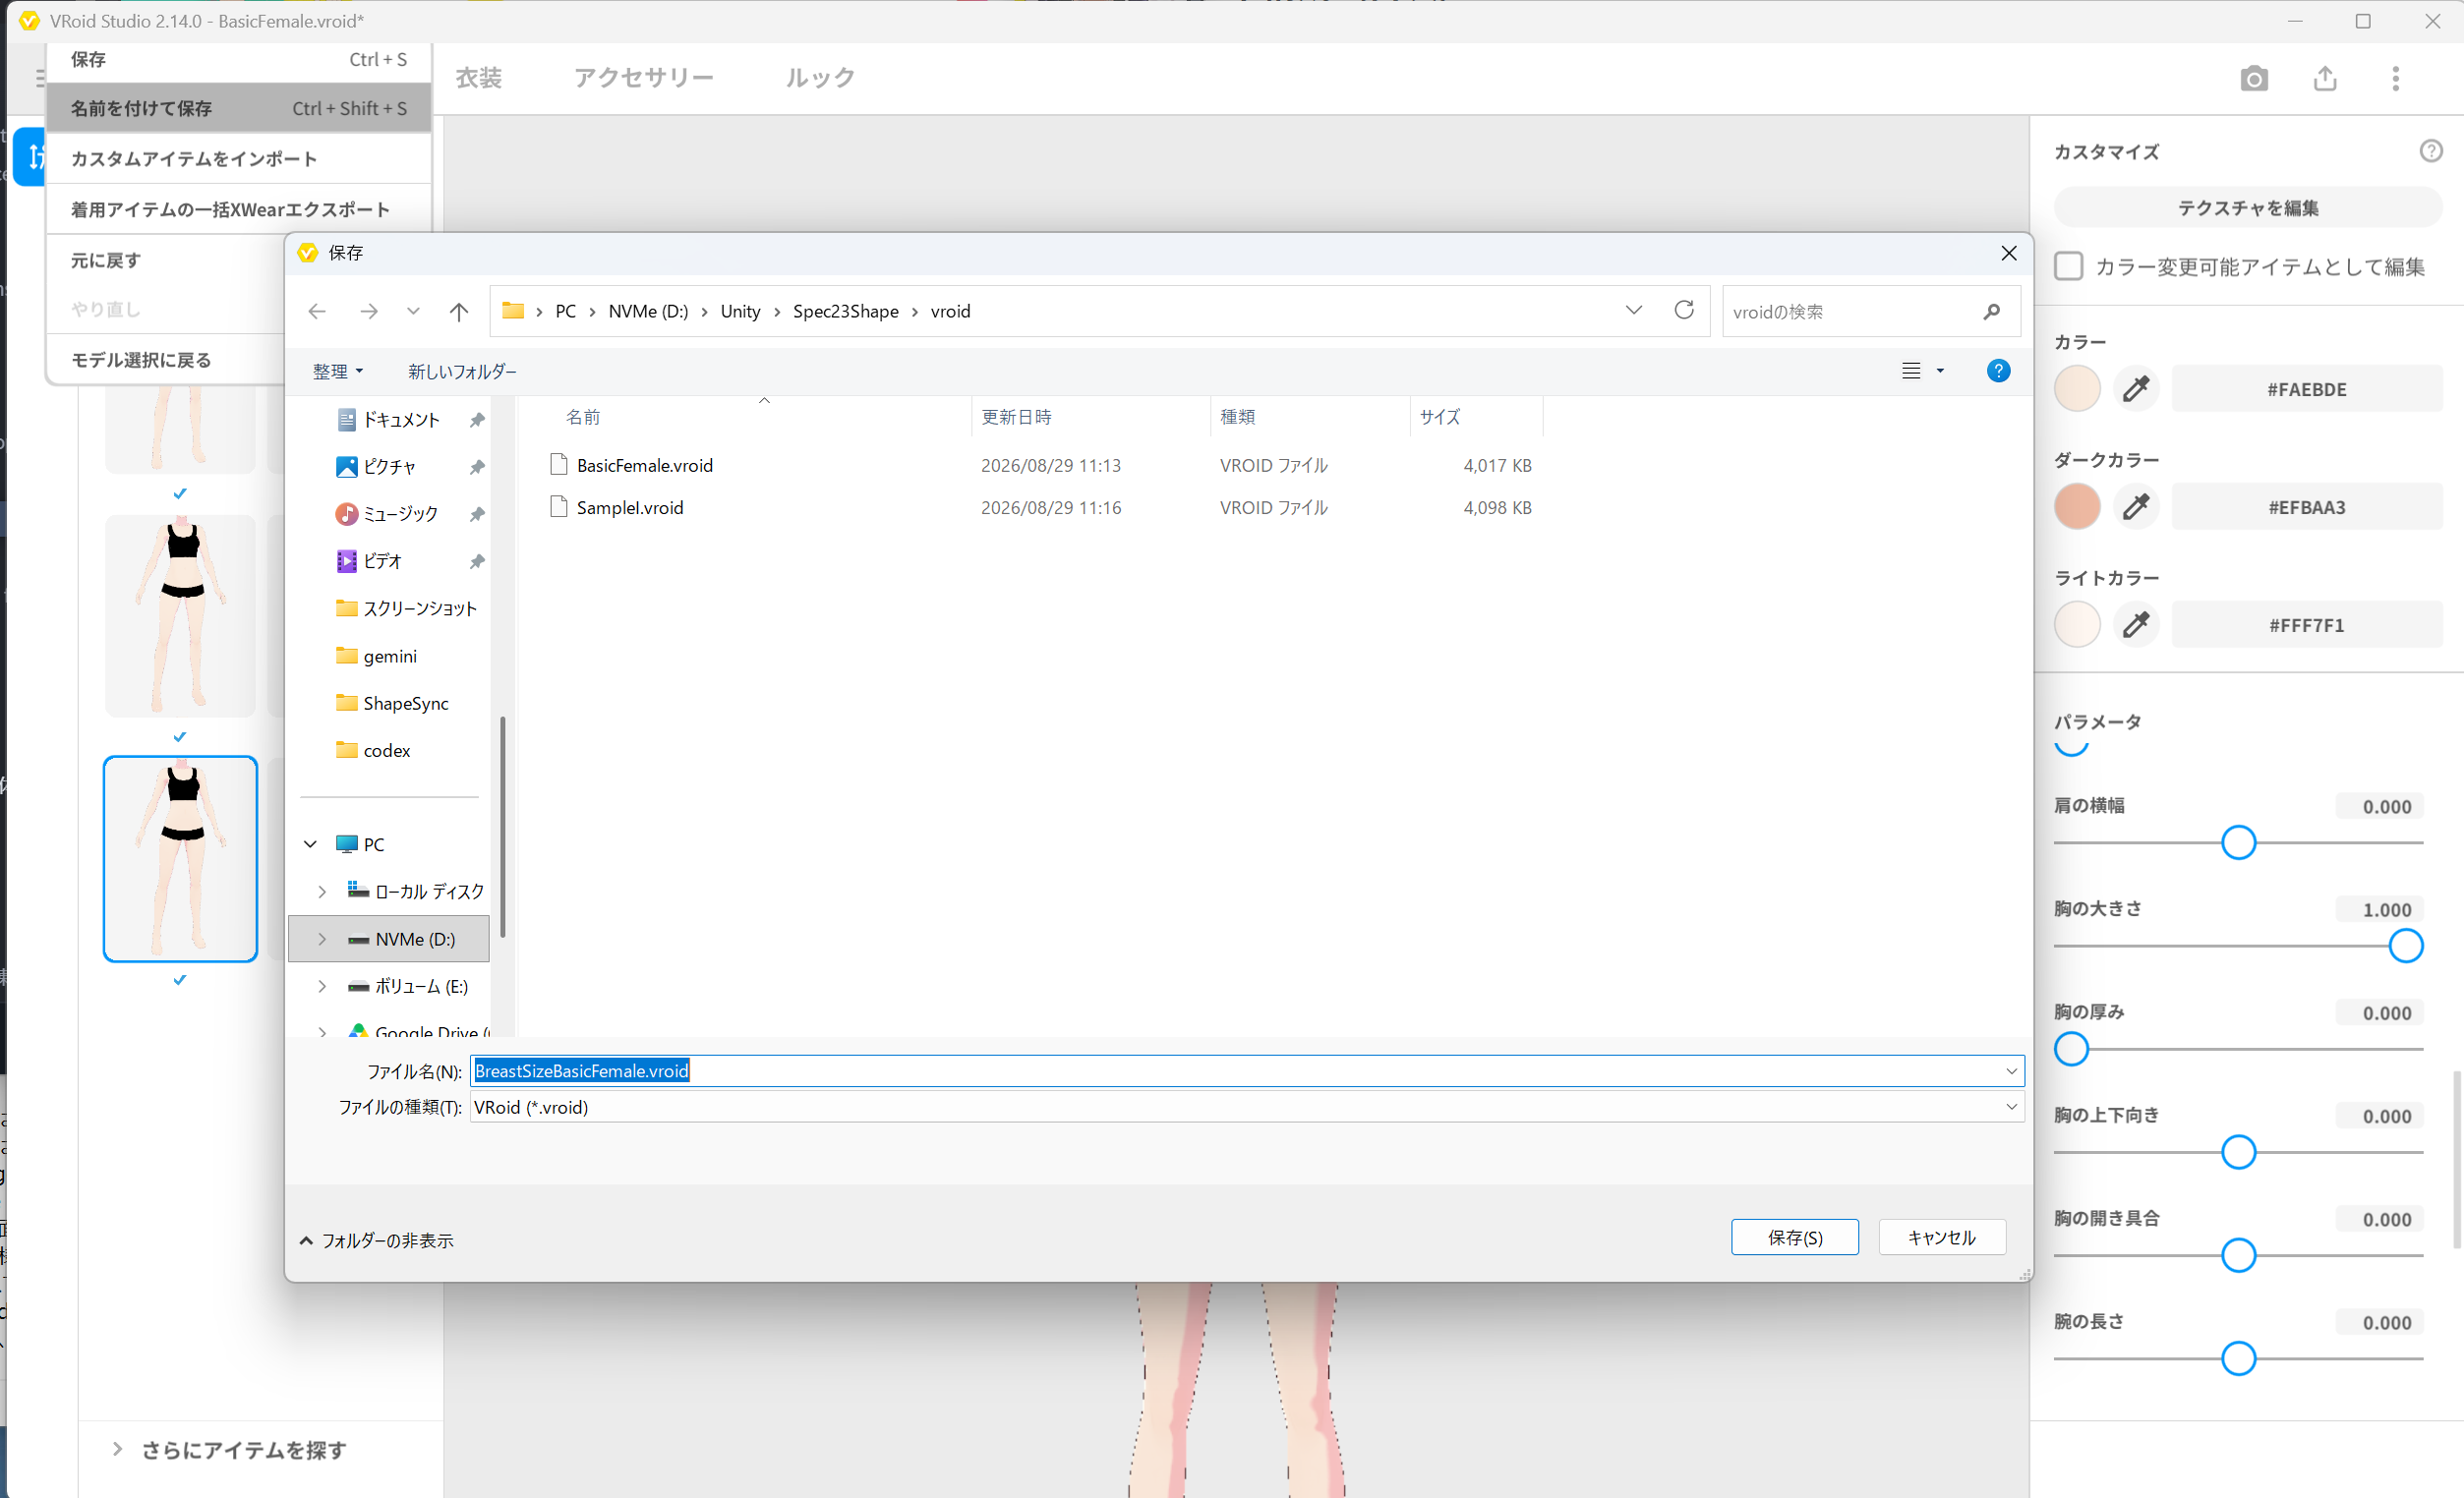Expand the Local Disk tree node

point(322,891)
